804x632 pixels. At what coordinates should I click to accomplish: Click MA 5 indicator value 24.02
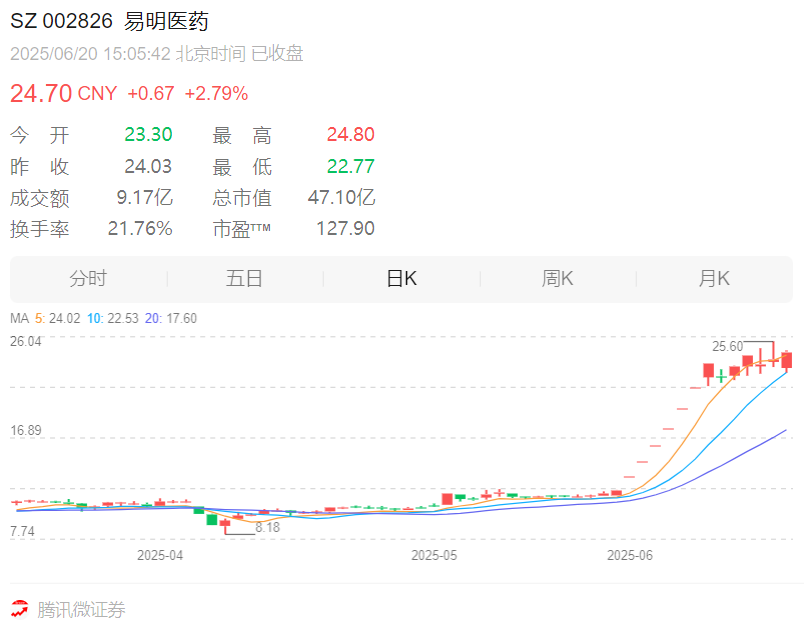pos(65,318)
